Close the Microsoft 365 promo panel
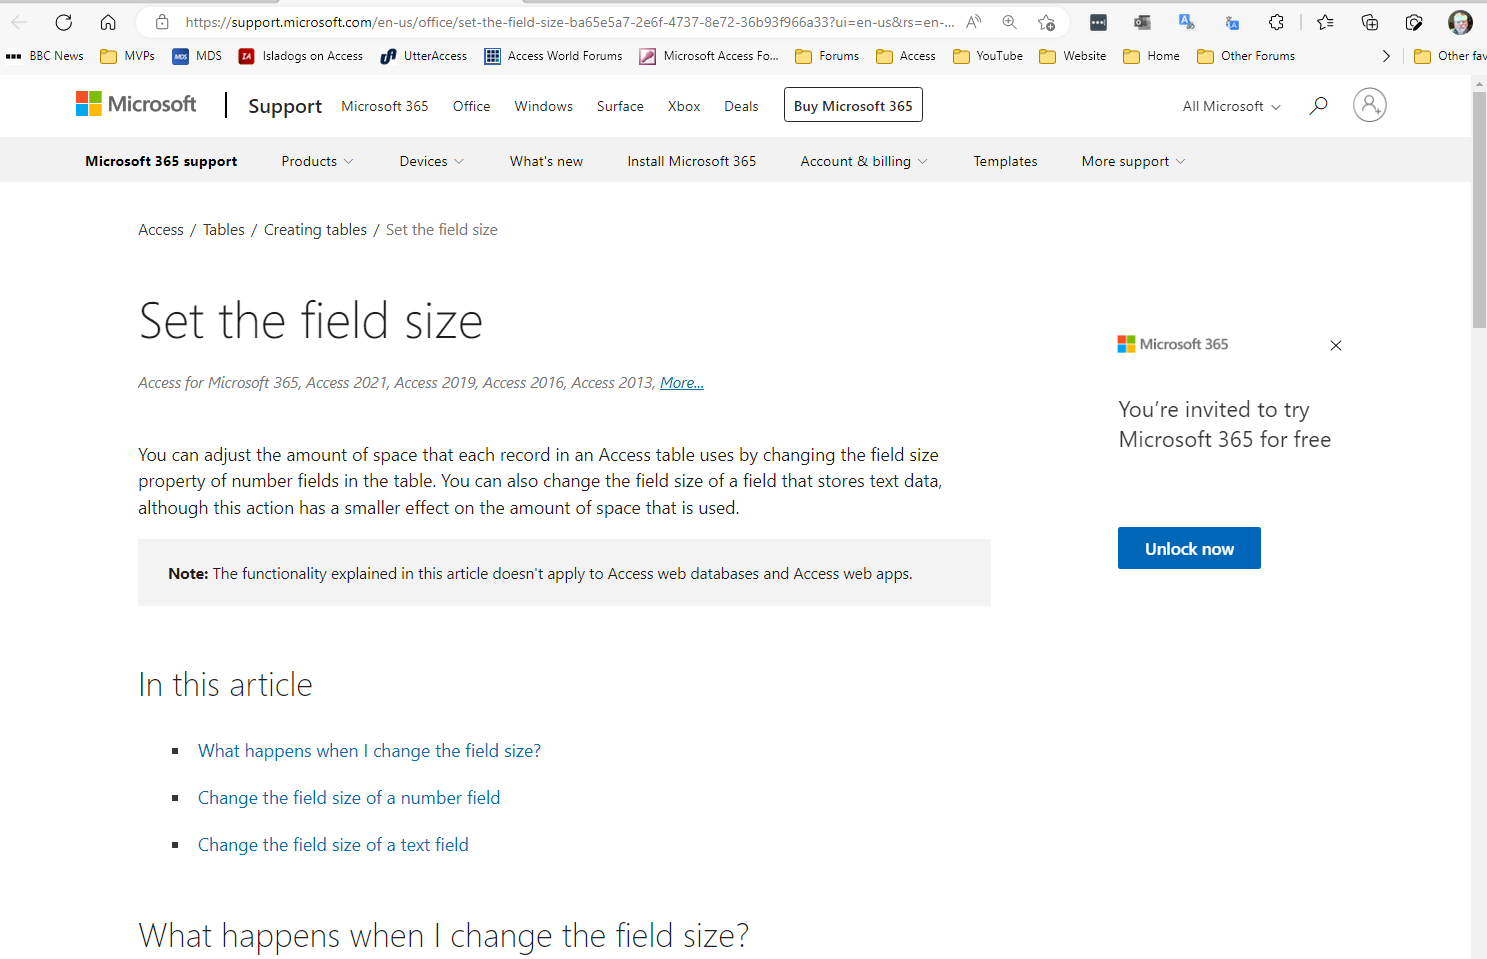The width and height of the screenshot is (1487, 959). pos(1336,345)
